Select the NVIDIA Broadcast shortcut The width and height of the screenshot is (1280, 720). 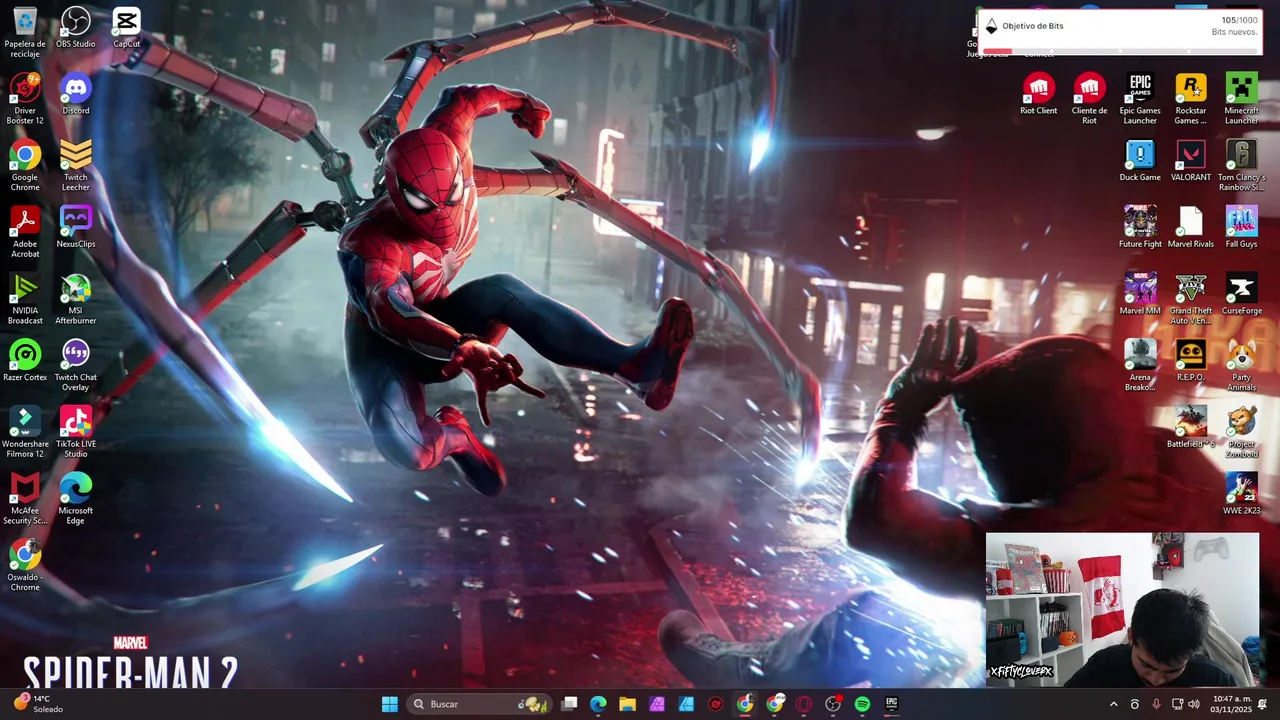point(25,299)
